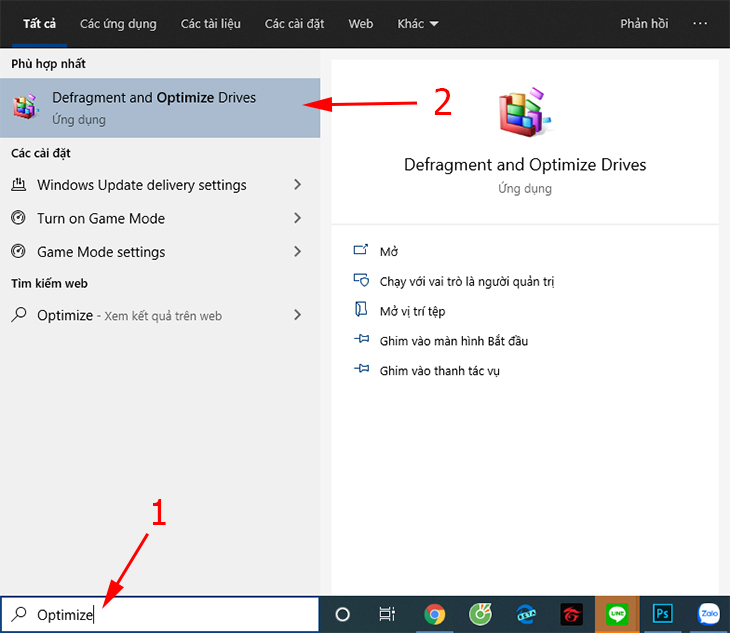Open Photoshop from taskbar
730x633 pixels.
point(662,614)
